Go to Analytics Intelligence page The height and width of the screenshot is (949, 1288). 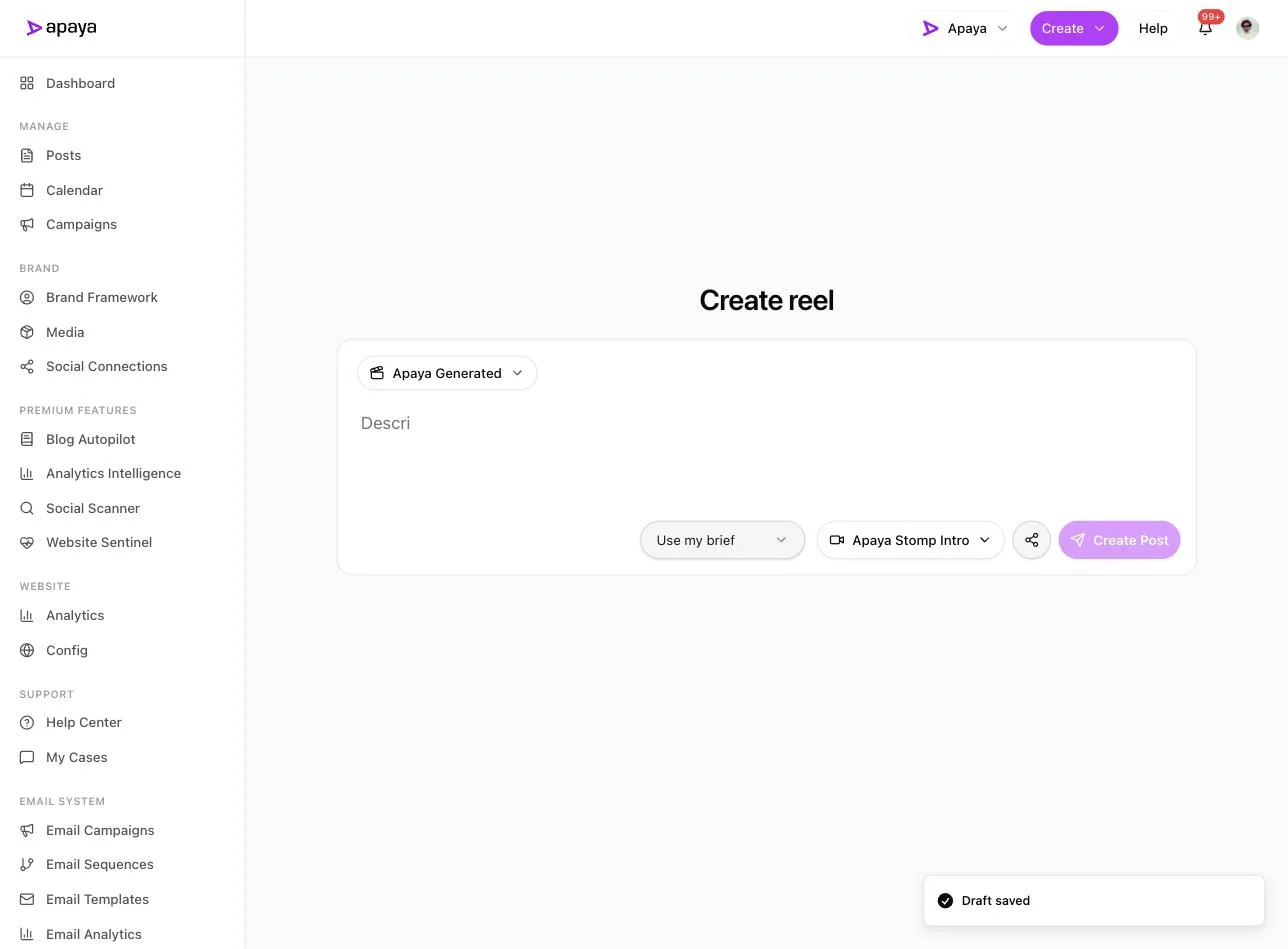coord(113,473)
